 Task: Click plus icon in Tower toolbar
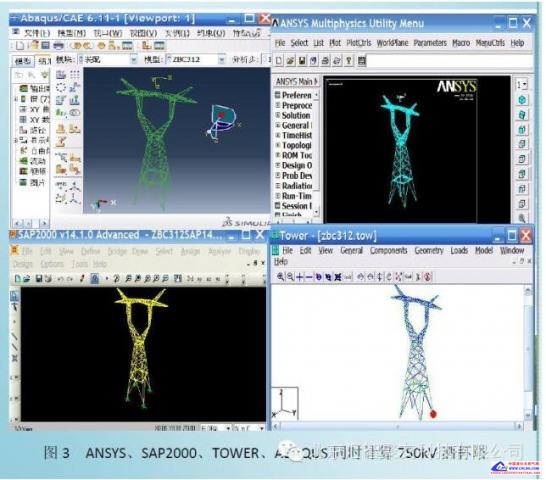click(299, 277)
